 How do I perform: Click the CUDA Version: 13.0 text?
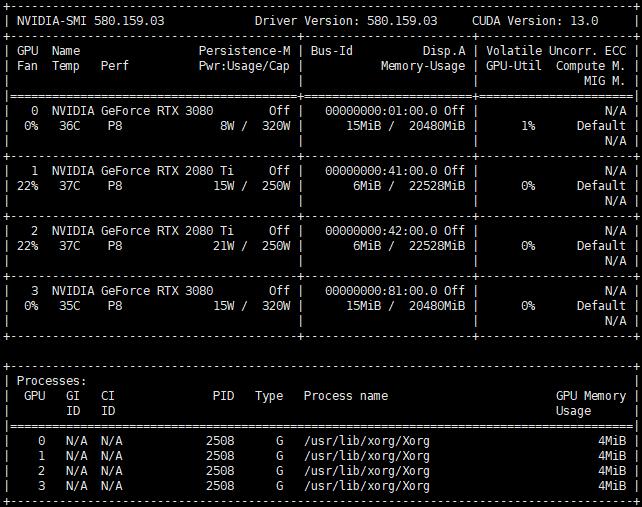535,21
